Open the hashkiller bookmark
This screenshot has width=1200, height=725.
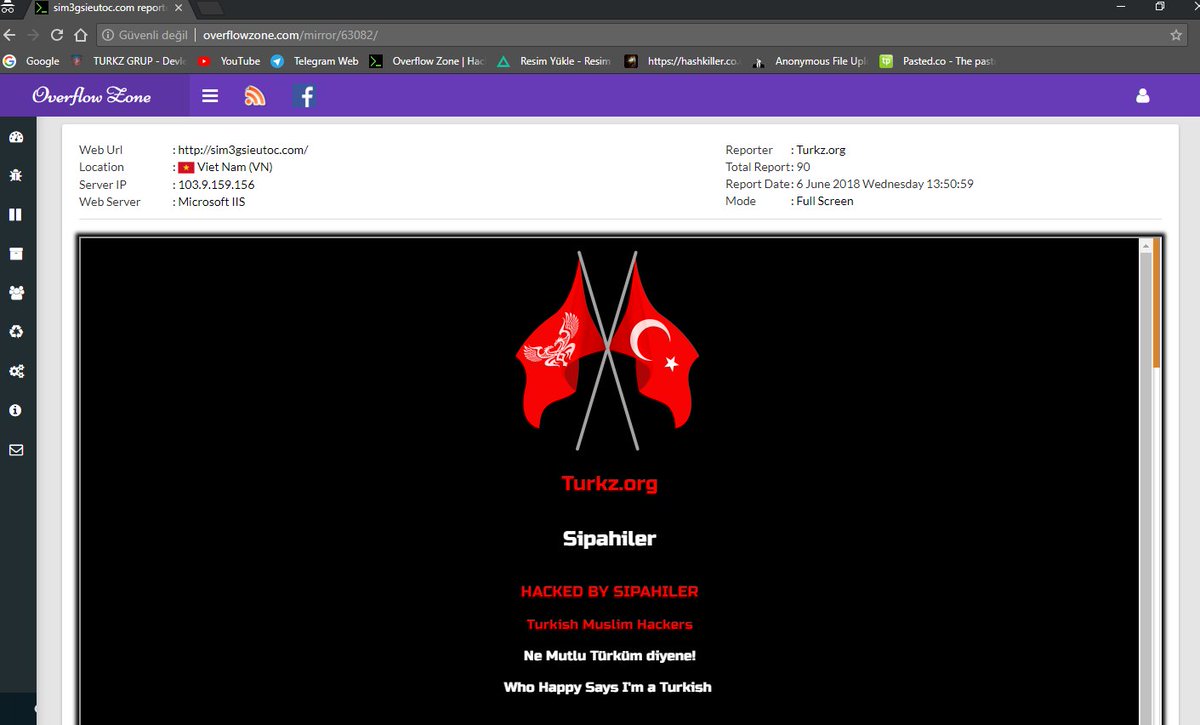pos(682,61)
